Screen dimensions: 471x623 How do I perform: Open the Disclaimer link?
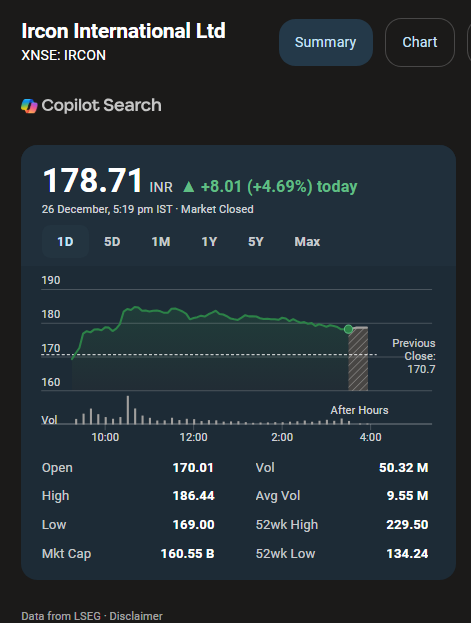[136, 616]
